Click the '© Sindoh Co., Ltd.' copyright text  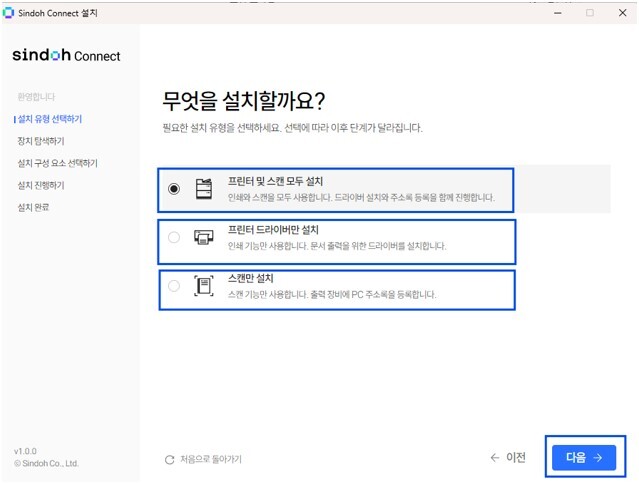(x=46, y=464)
